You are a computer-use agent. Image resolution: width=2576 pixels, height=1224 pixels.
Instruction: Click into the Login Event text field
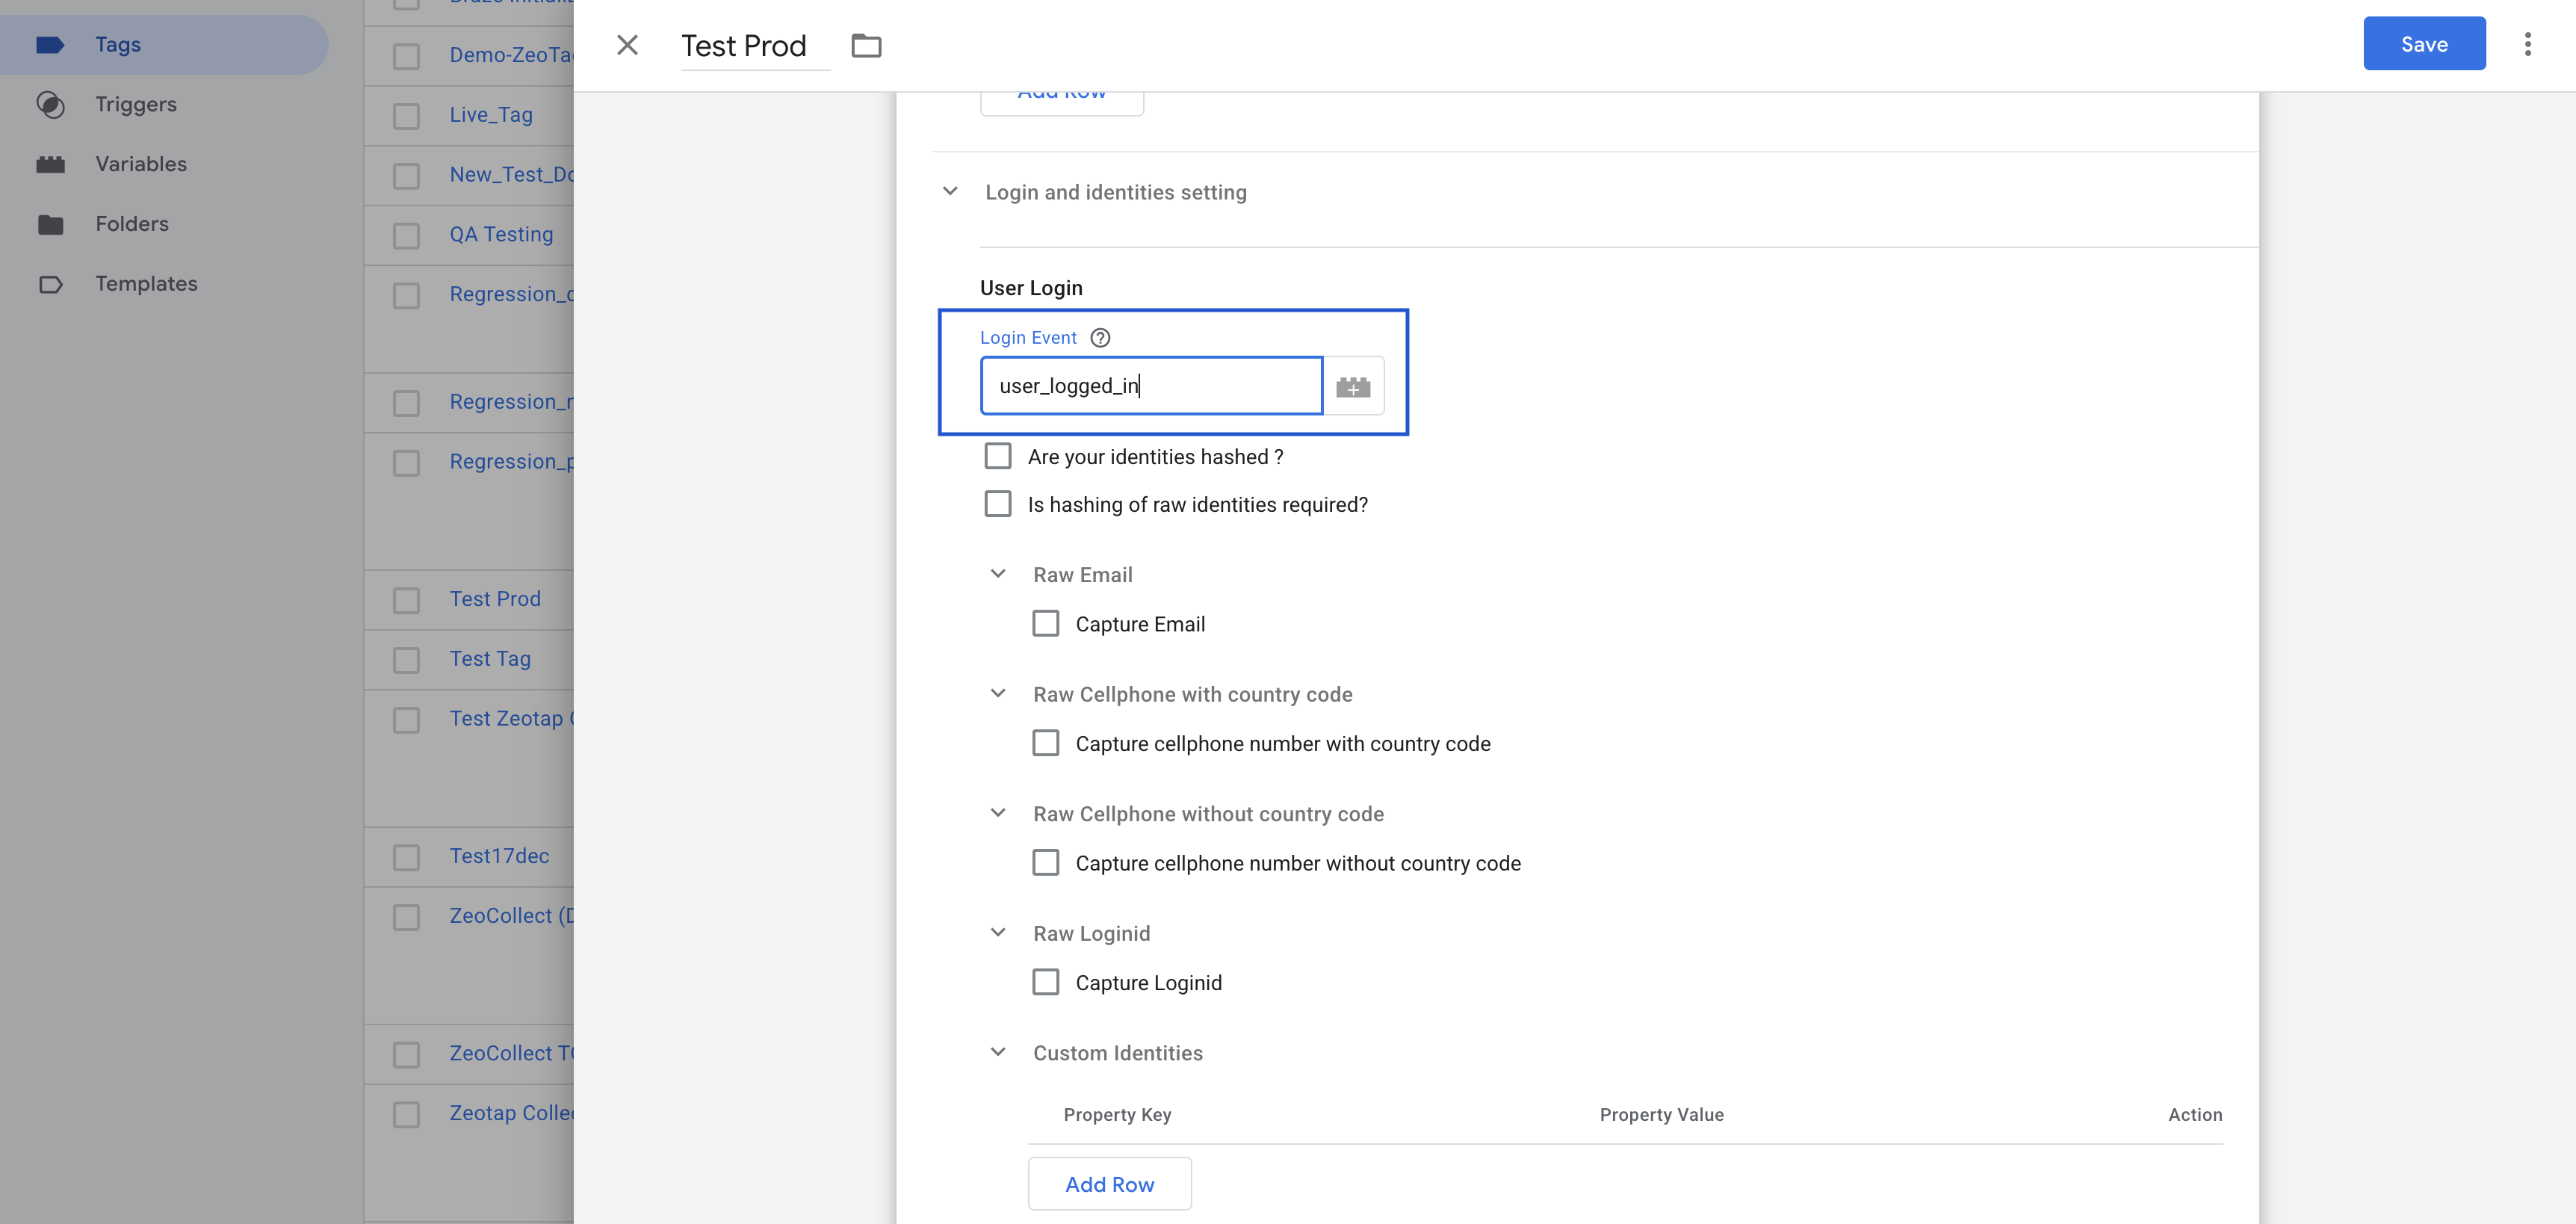pyautogui.click(x=1150, y=386)
